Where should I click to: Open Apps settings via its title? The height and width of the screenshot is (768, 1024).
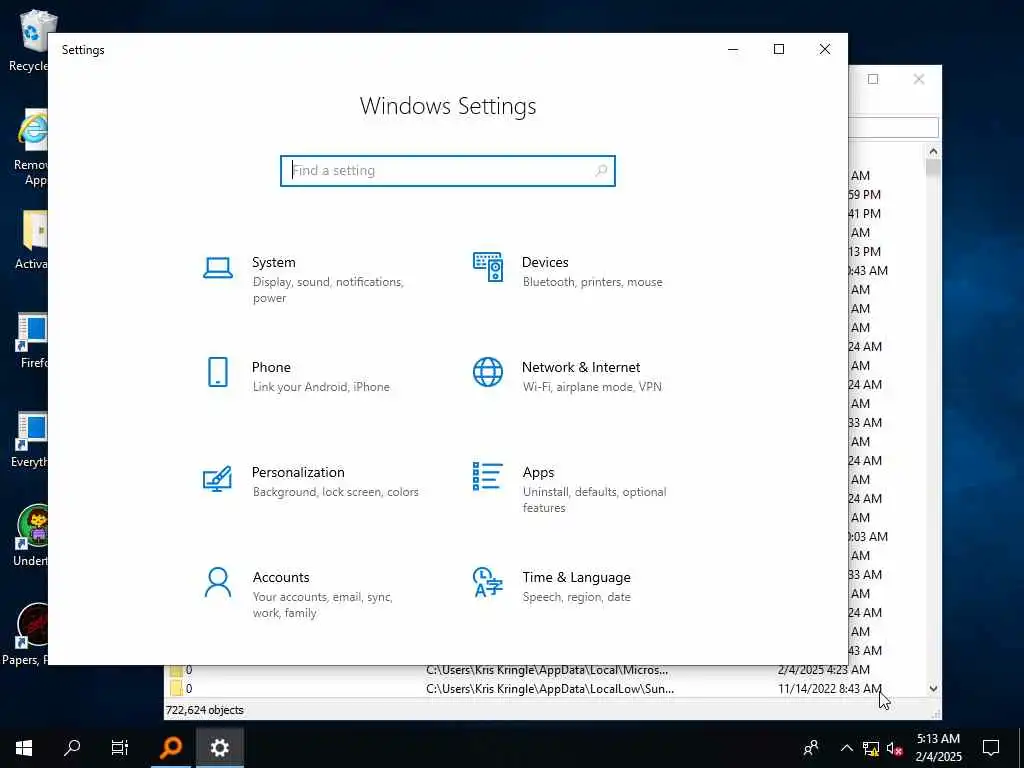(x=538, y=472)
